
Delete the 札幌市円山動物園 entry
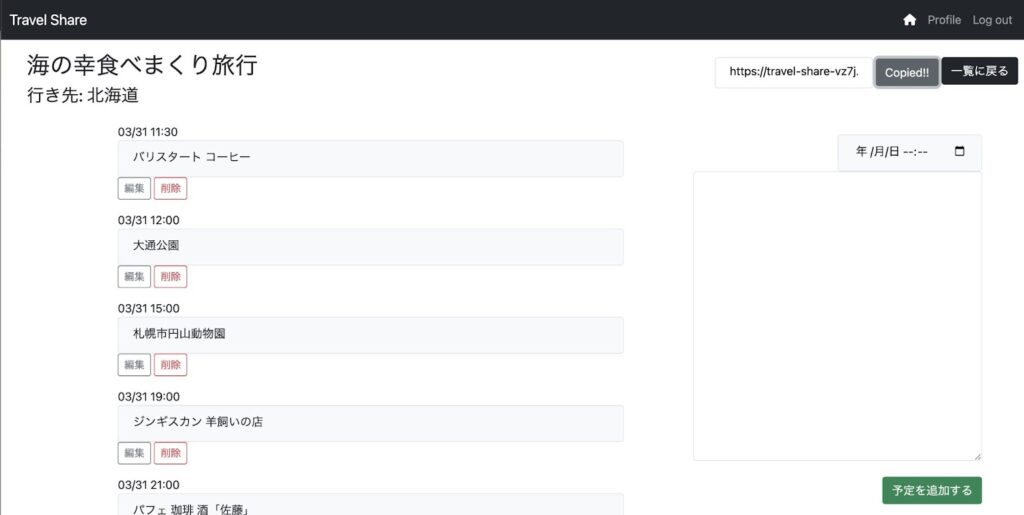170,365
